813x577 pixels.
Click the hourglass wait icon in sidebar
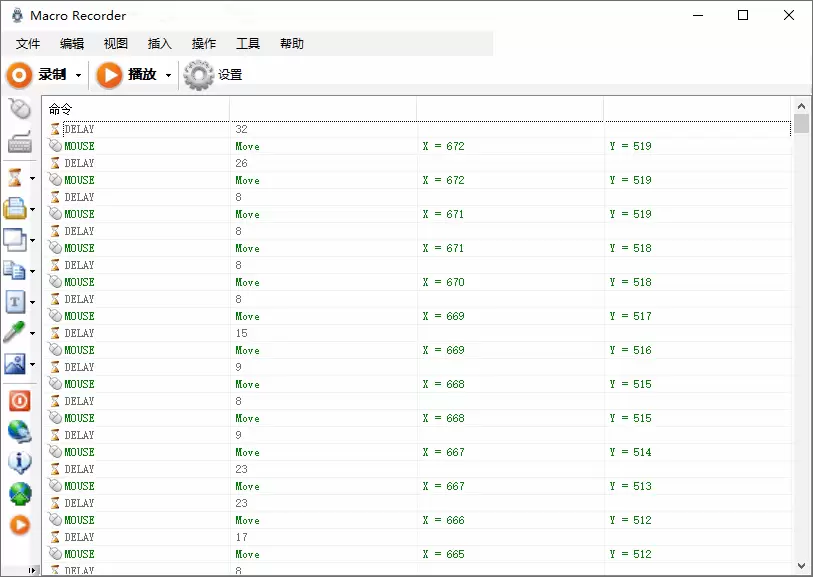15,178
